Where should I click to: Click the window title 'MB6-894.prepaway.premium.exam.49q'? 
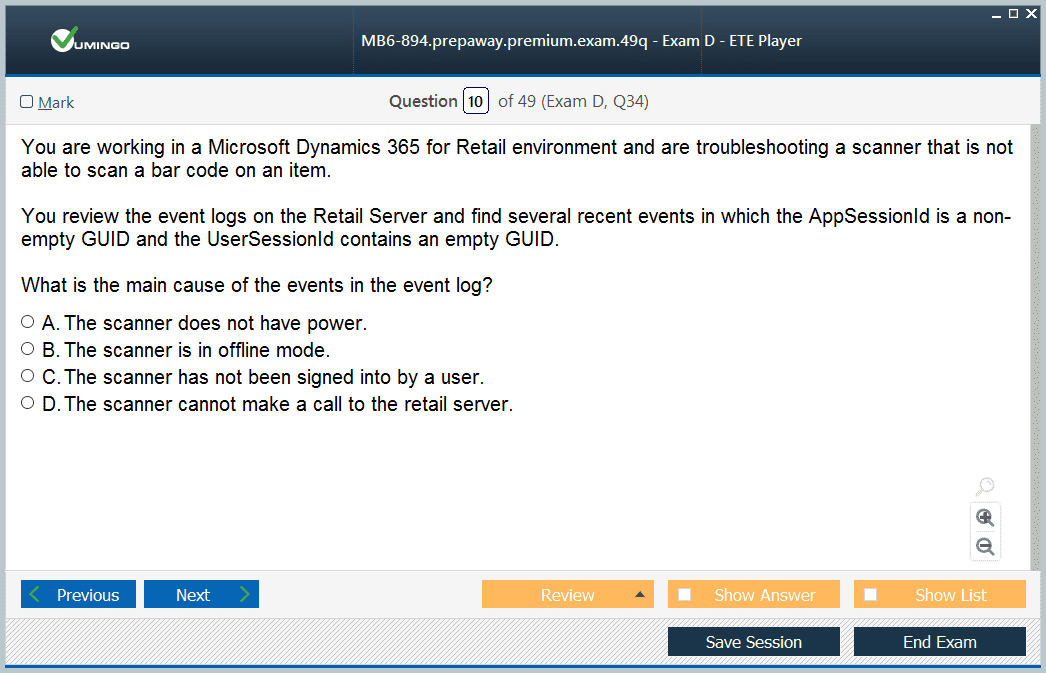coord(504,41)
